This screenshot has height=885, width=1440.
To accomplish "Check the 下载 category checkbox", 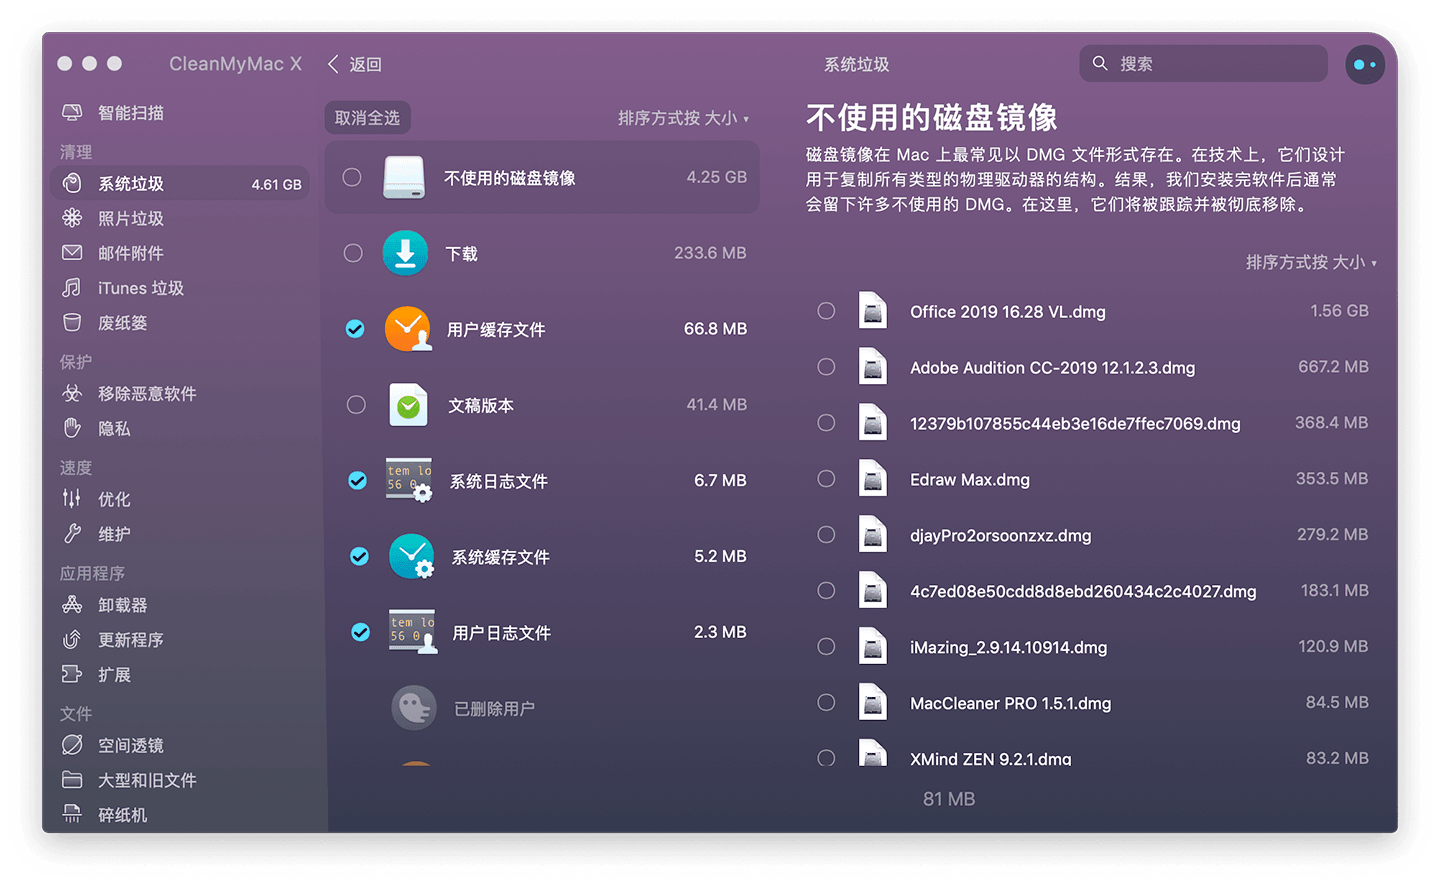I will click(353, 253).
